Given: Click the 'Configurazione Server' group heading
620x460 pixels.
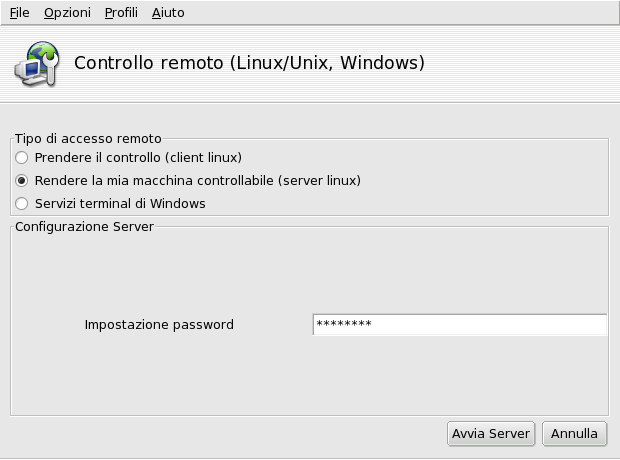Looking at the screenshot, I should [x=84, y=227].
